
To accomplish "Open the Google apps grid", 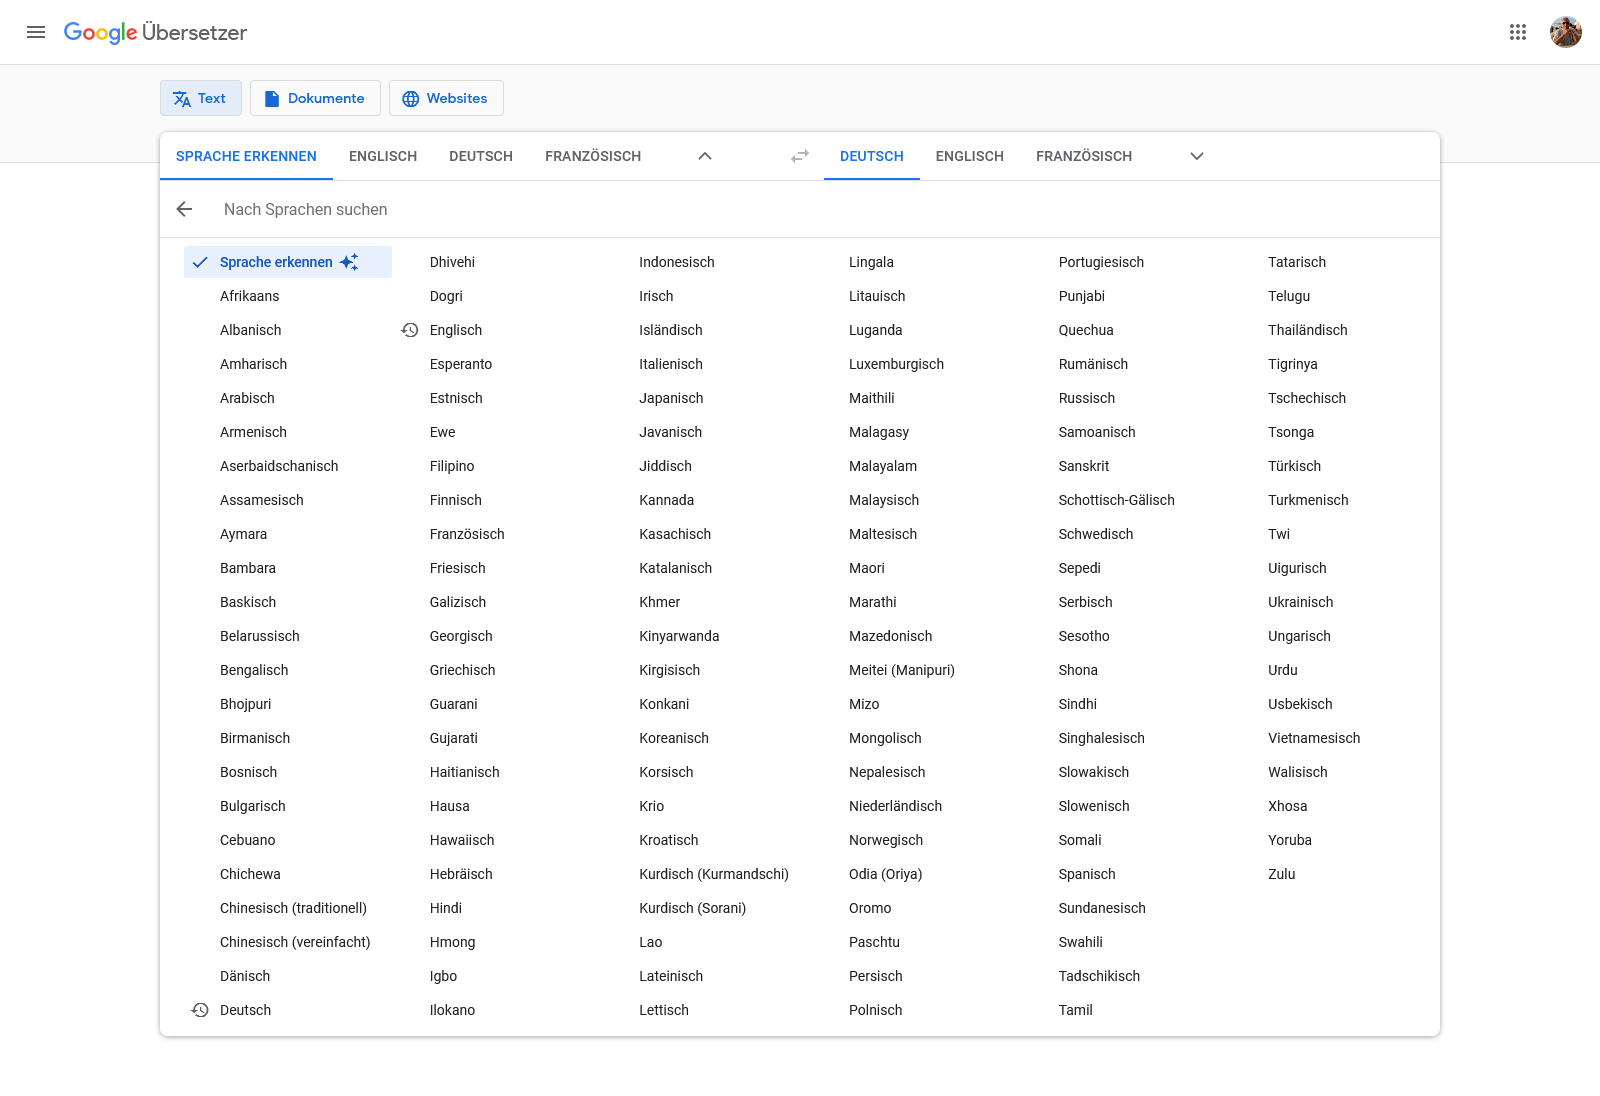I will (x=1518, y=32).
